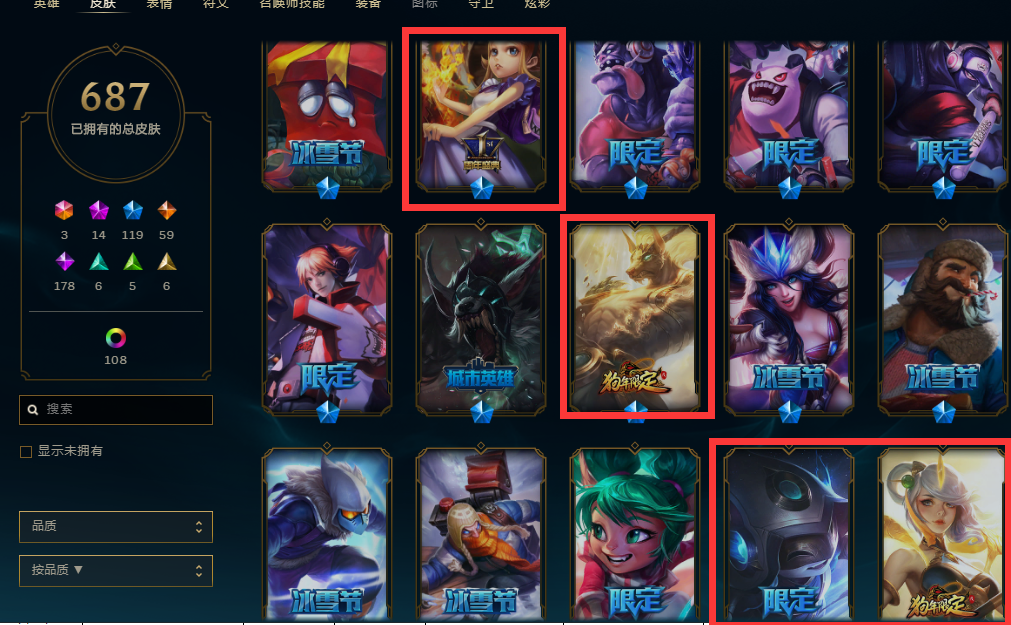Screen dimensions: 1011x625
Task: Click the magnifier icon in the search box
Action: [x=32, y=410]
